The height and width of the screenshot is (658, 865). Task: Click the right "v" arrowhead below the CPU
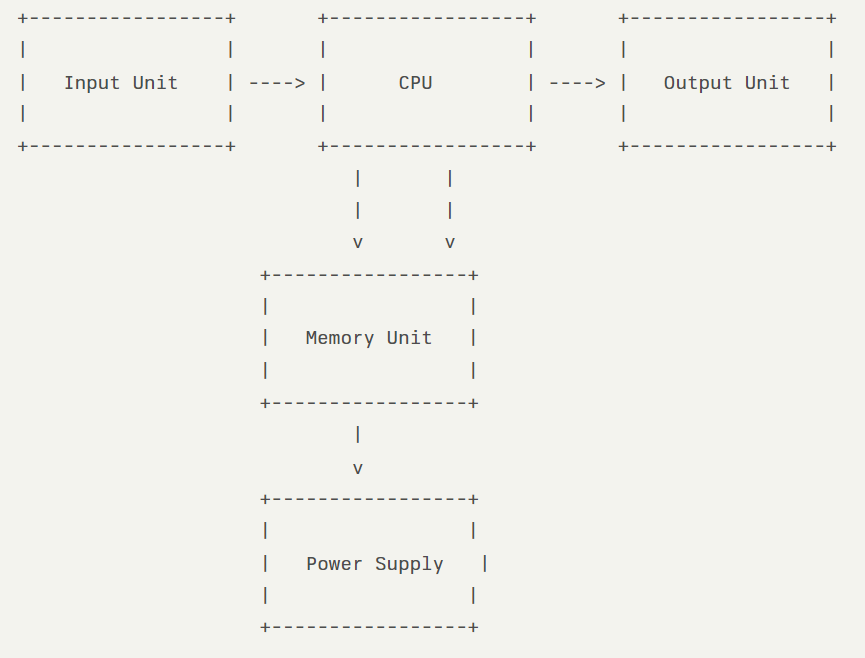coord(450,243)
